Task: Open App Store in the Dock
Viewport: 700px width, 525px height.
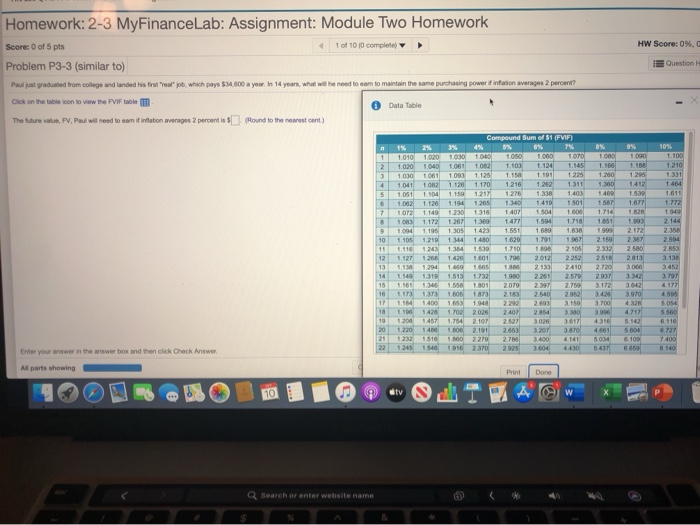Action: point(523,393)
